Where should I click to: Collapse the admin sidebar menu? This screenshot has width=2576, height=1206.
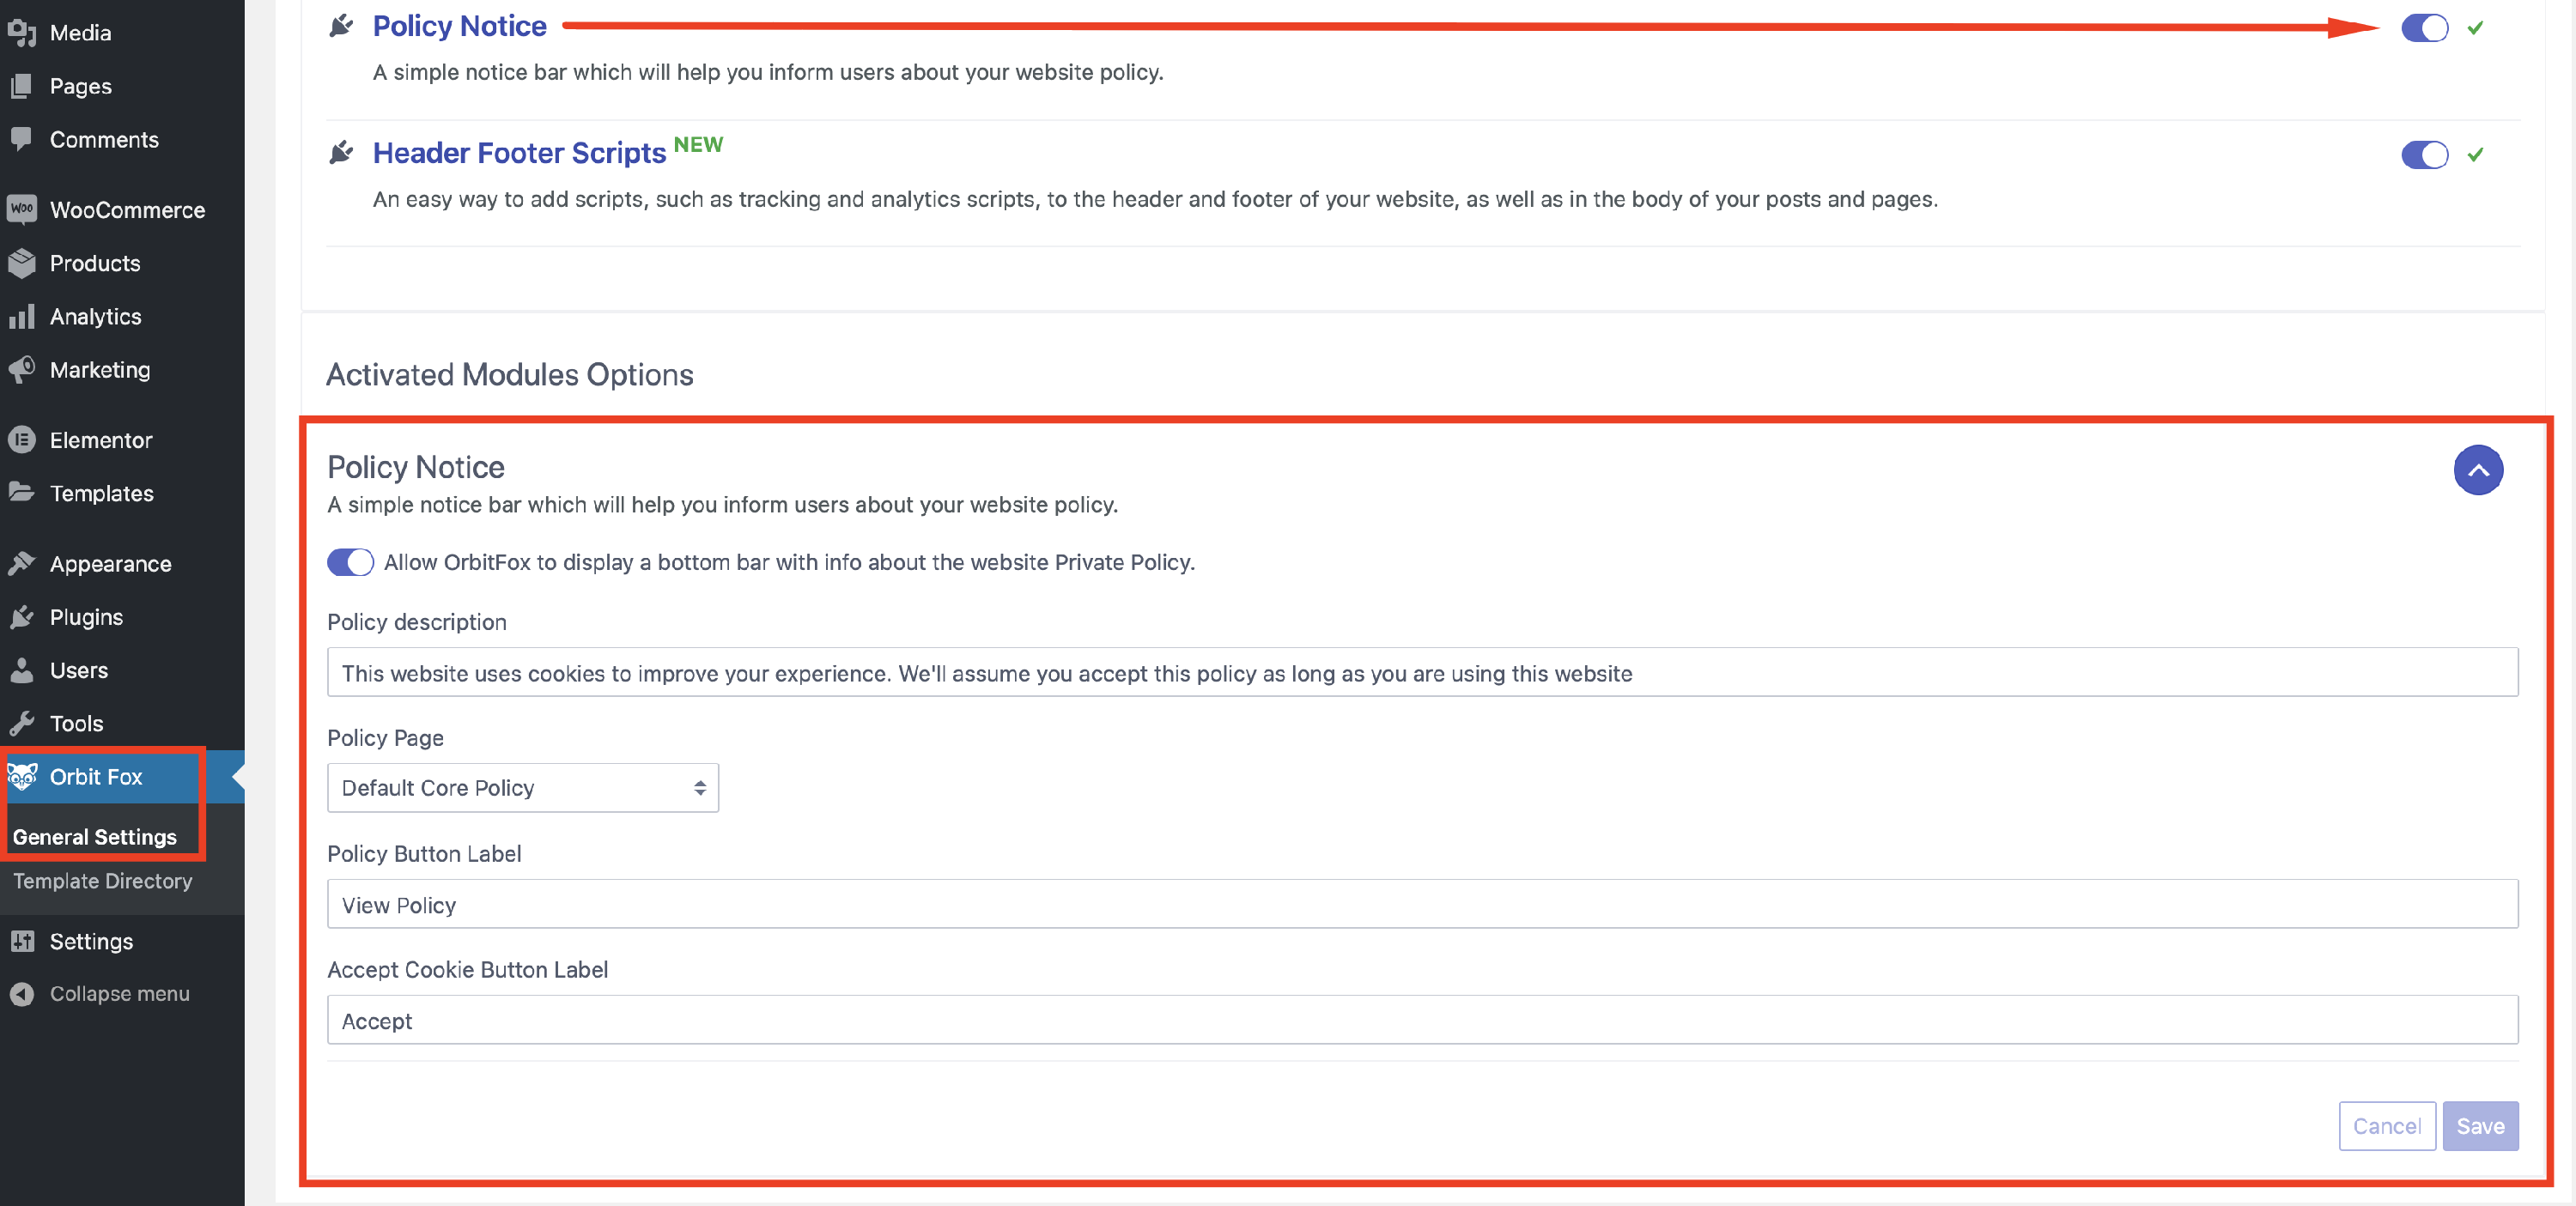(119, 993)
